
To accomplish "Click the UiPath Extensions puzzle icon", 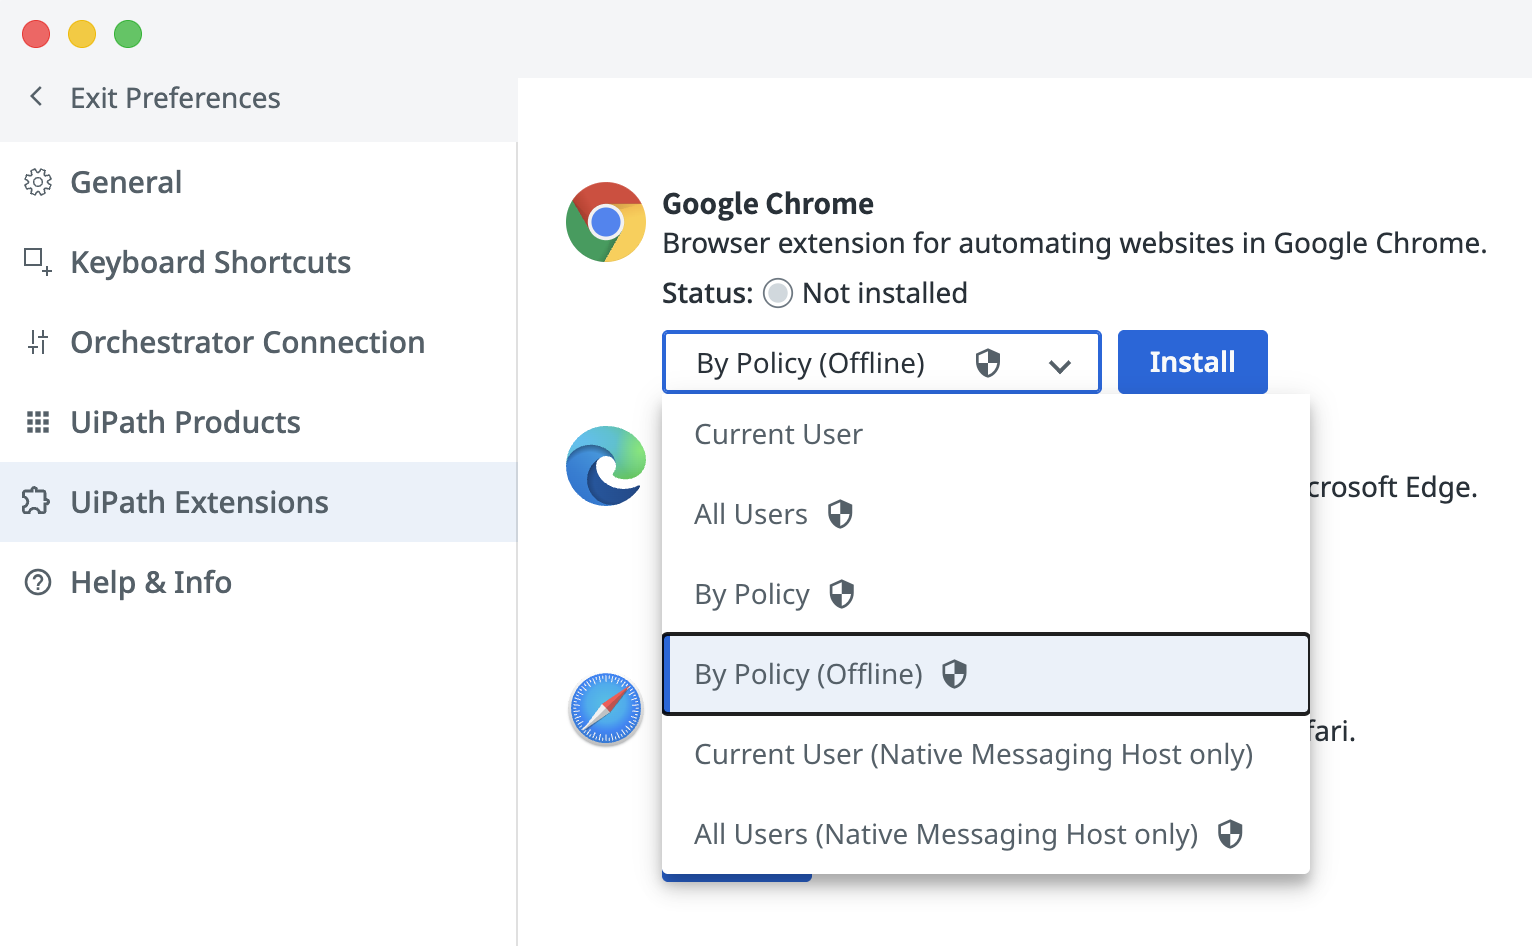I will [x=37, y=501].
